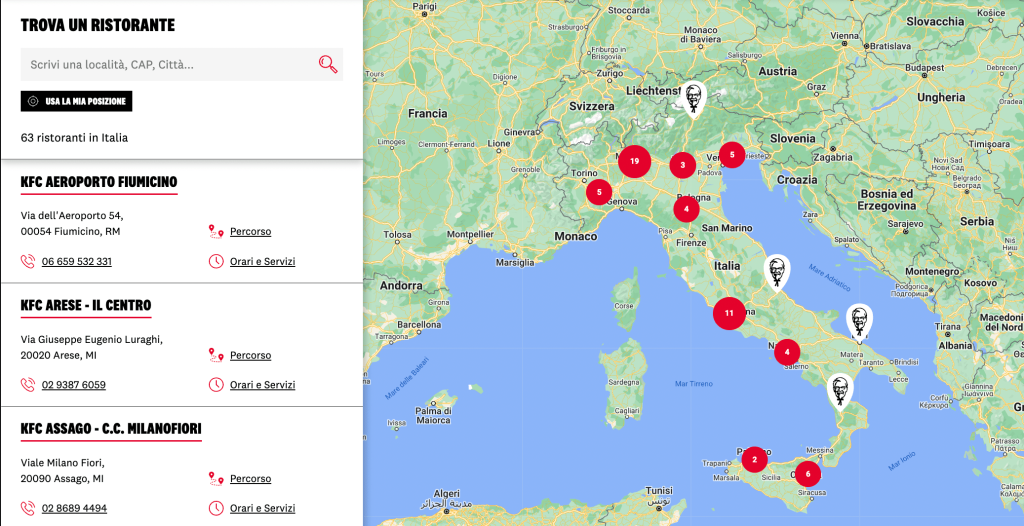Click clock icon for Aeroporto Fiumicino hours
The width and height of the screenshot is (1024, 526).
coord(216,261)
